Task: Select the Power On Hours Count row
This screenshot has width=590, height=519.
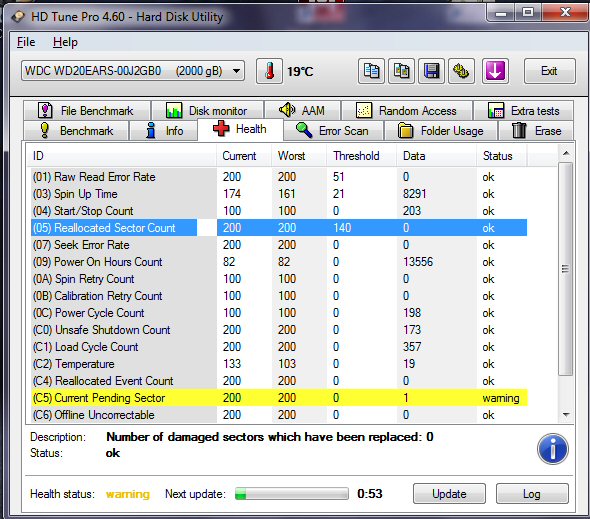Action: [279, 262]
